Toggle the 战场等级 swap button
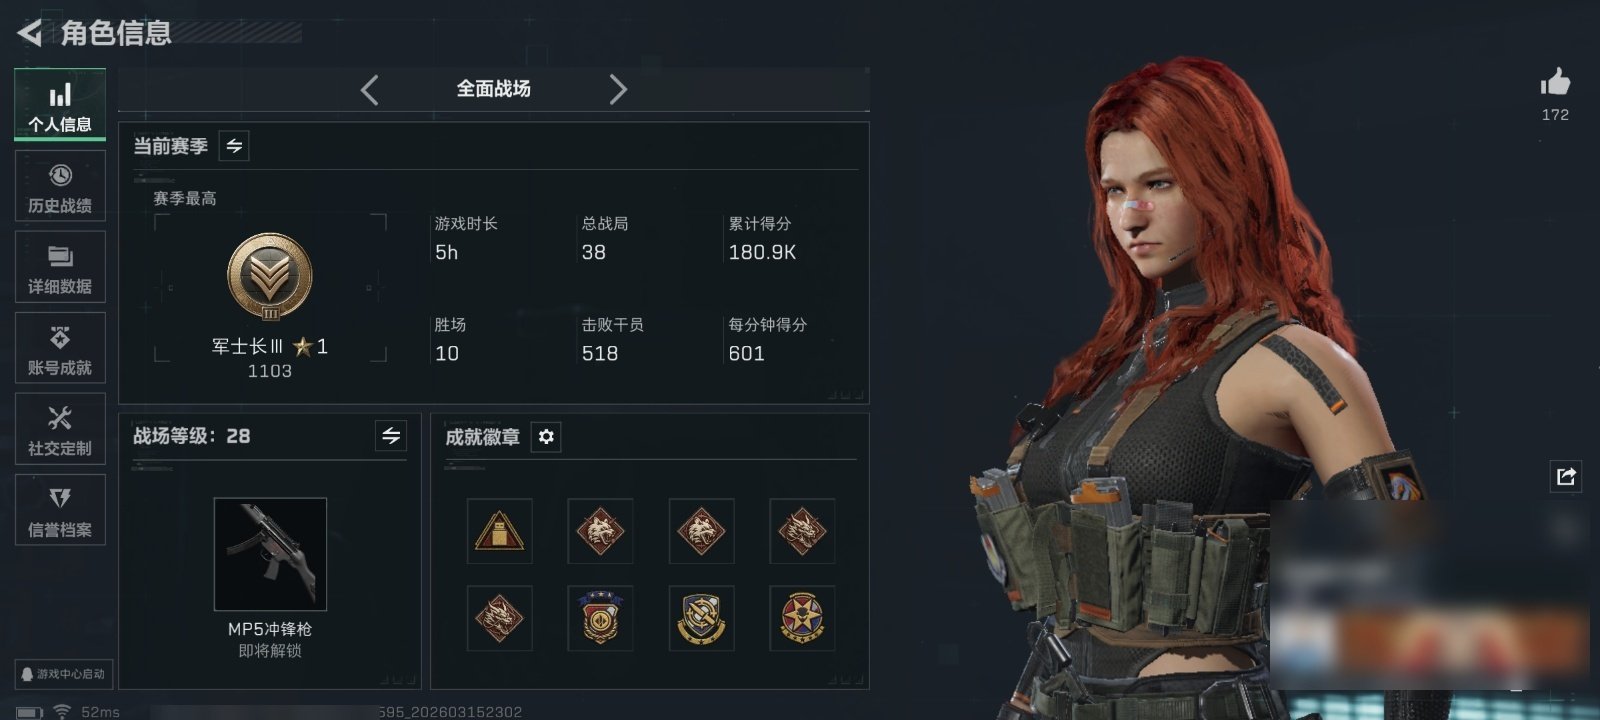 tap(391, 436)
